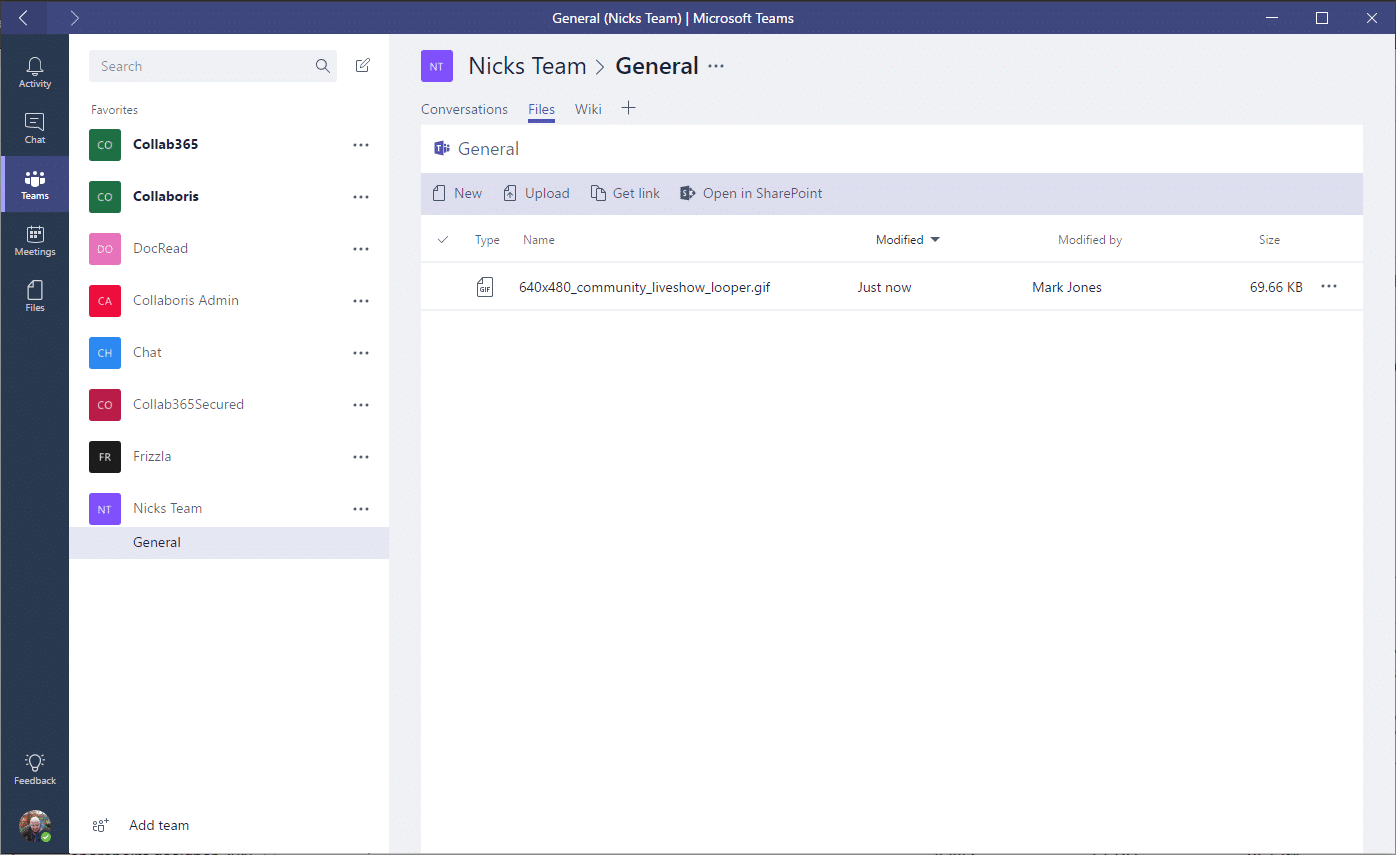Open more options for Collab365 team
1396x855 pixels.
tap(361, 145)
